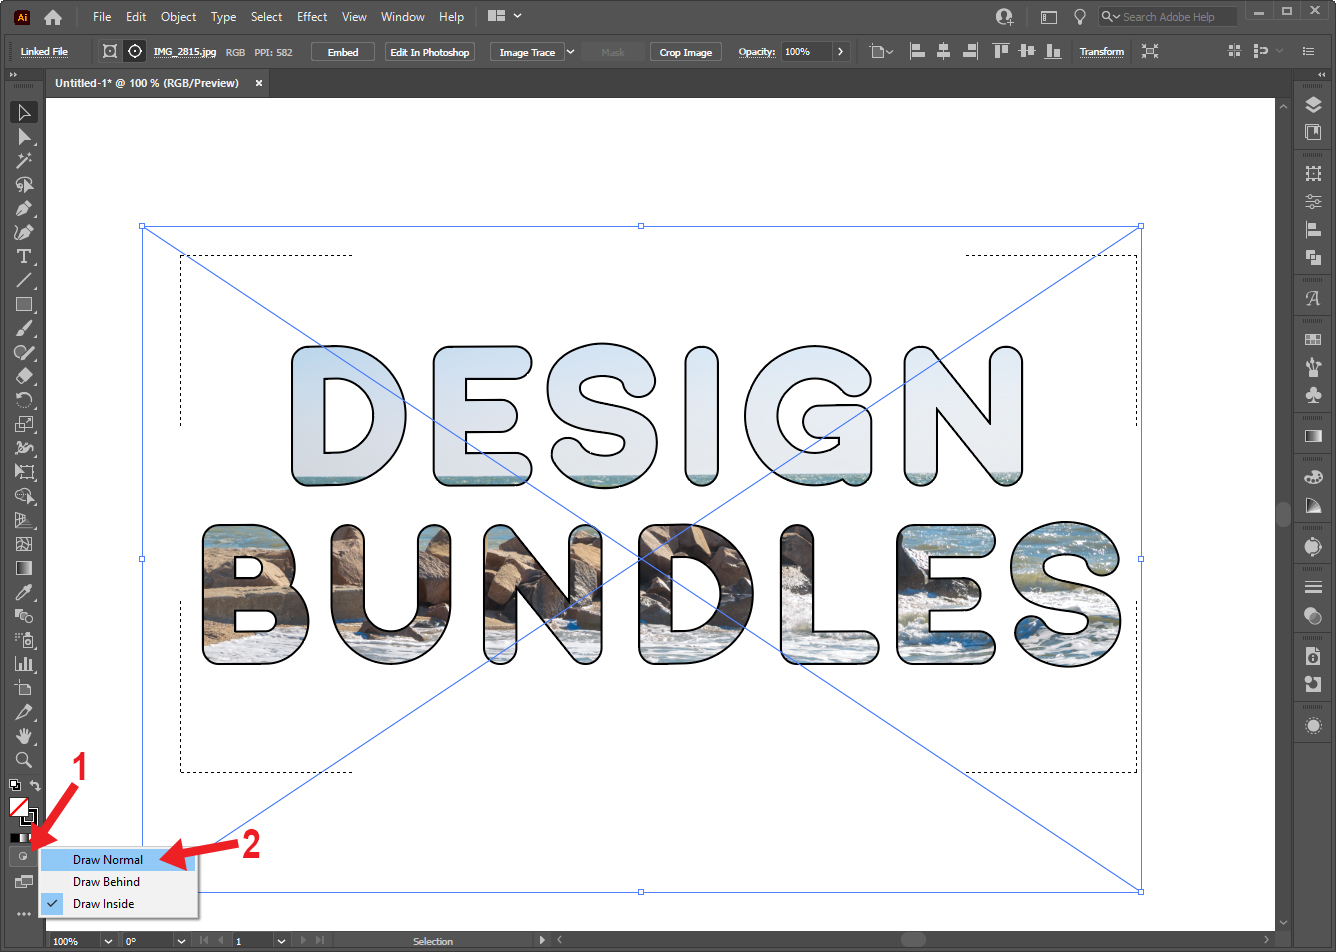Click Edit In Photoshop button
Image resolution: width=1336 pixels, height=952 pixels.
[x=430, y=52]
